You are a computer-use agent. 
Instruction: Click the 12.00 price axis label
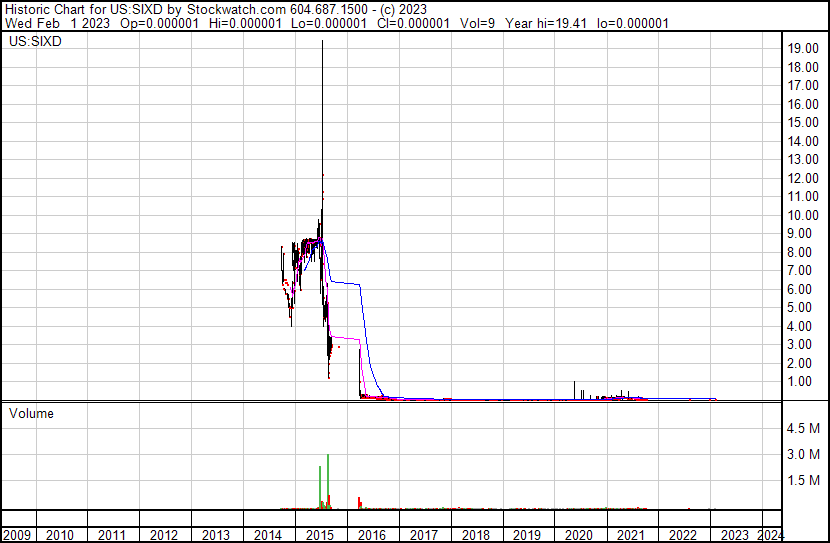tap(803, 178)
